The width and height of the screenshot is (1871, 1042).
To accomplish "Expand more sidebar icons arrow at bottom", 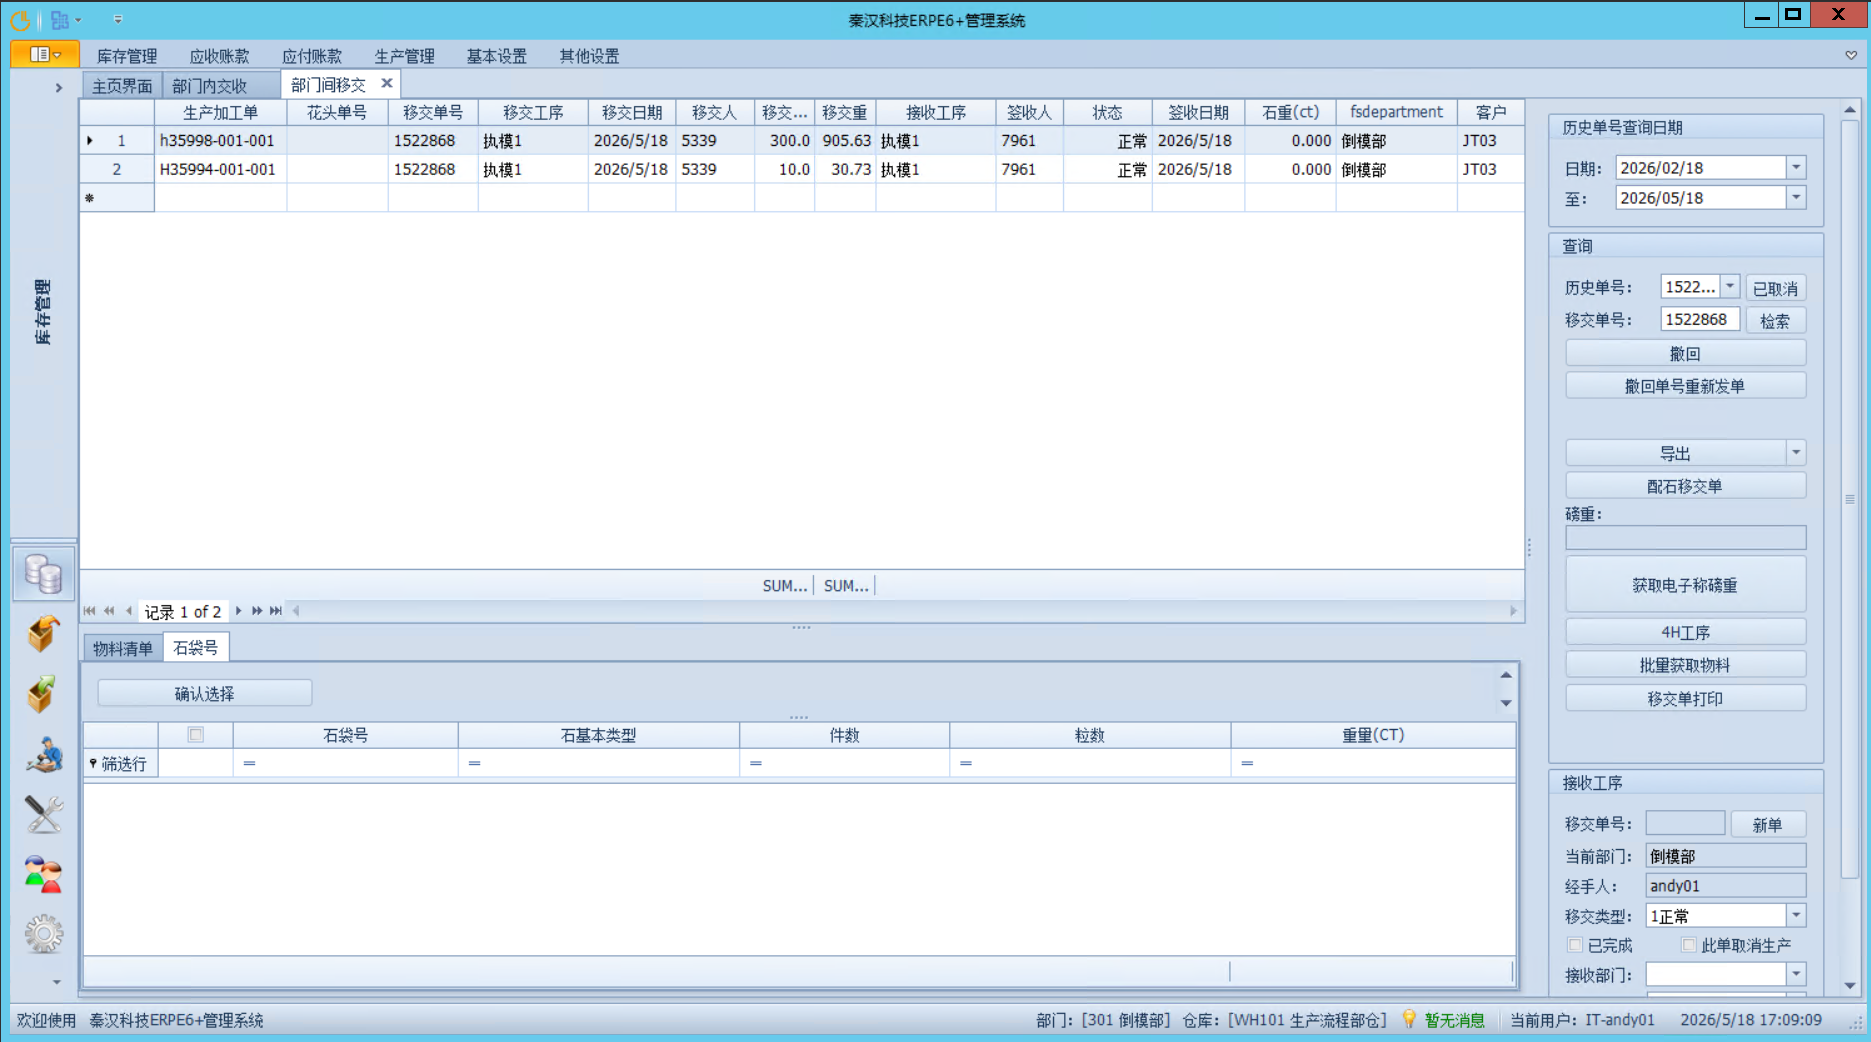I will click(56, 982).
